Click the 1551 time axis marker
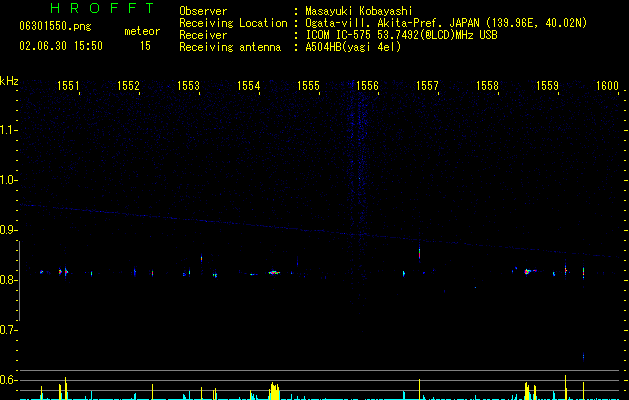The width and height of the screenshot is (629, 400). click(68, 86)
